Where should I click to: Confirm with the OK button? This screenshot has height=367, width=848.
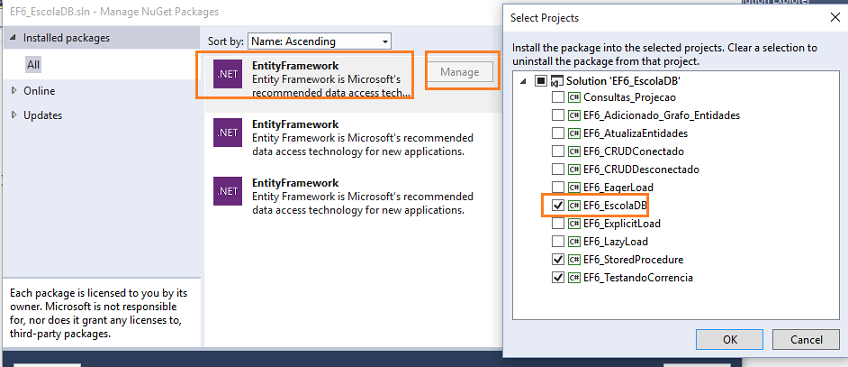[x=730, y=339]
